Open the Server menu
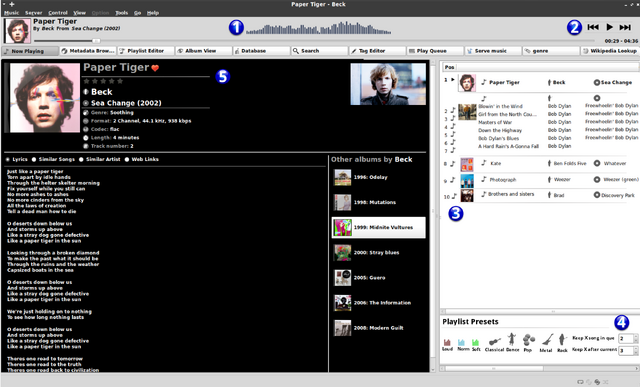 point(33,13)
